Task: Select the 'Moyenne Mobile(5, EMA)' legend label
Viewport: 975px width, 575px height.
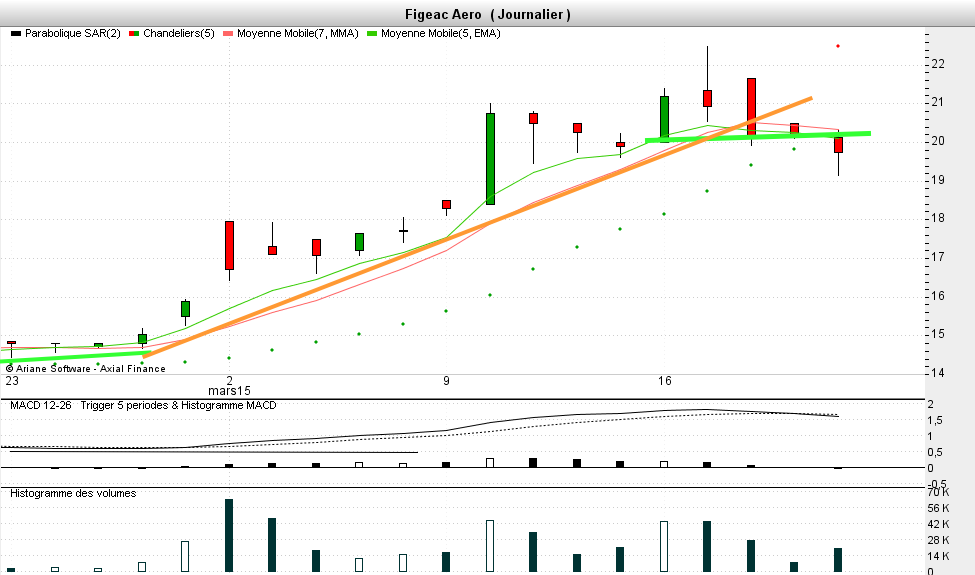Action: coord(441,34)
